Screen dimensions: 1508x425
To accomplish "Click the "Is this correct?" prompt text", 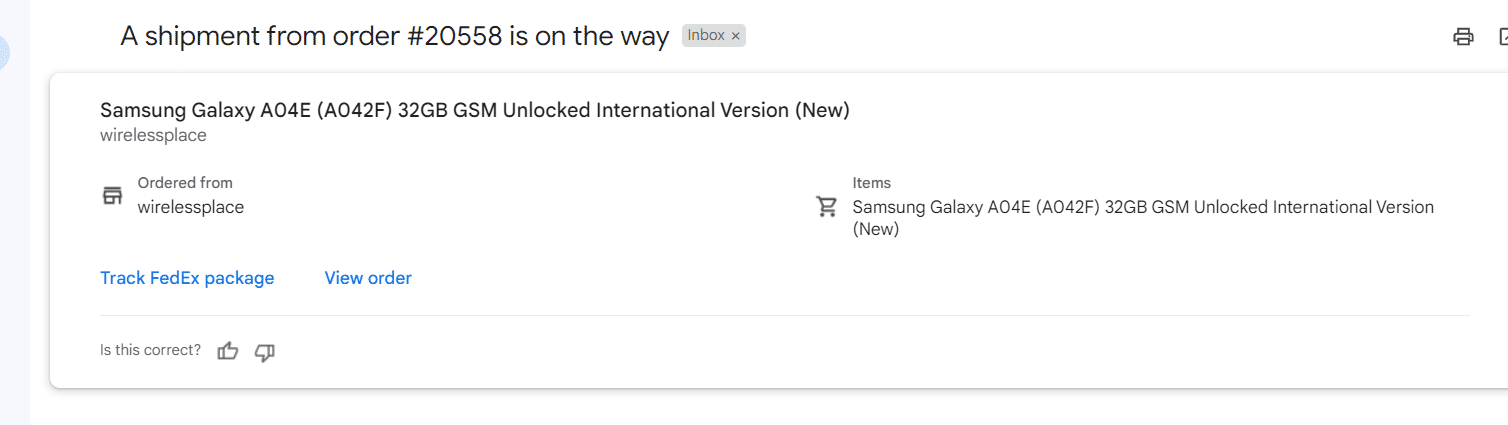I will click(x=150, y=350).
